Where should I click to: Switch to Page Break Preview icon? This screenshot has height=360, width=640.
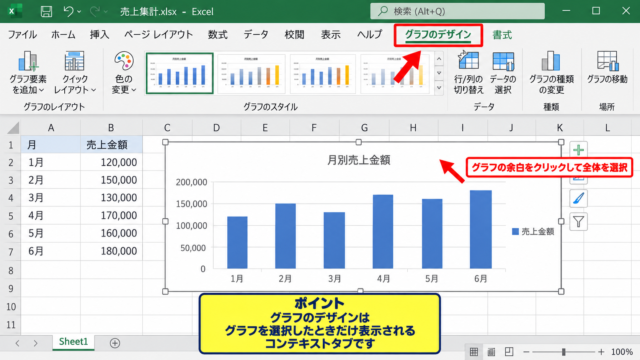point(509,352)
